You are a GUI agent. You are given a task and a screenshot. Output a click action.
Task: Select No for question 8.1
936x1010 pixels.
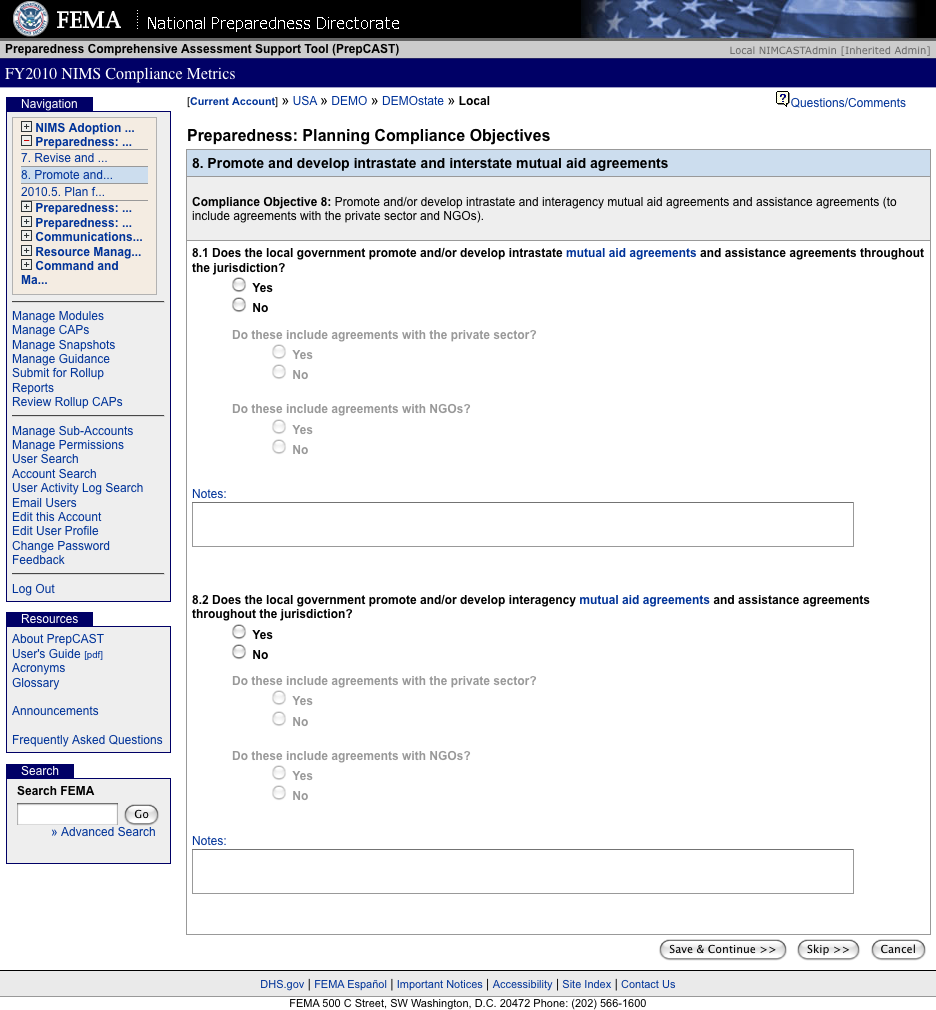[239, 305]
